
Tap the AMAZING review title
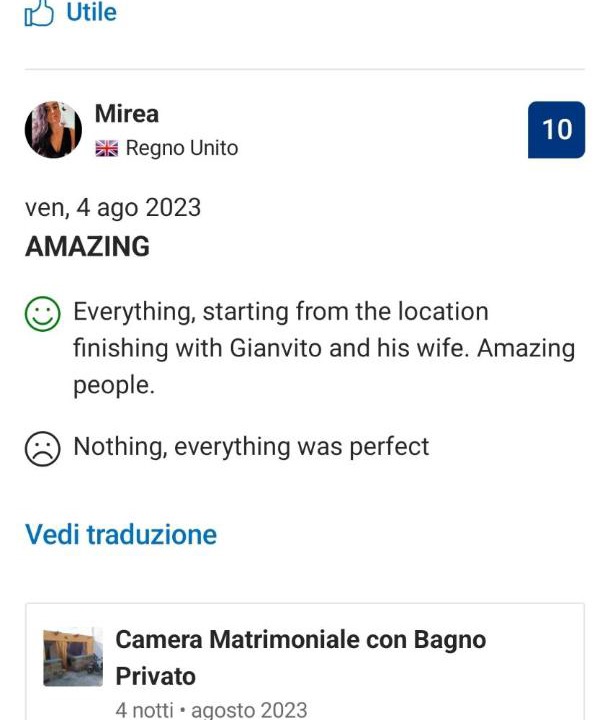(x=88, y=246)
